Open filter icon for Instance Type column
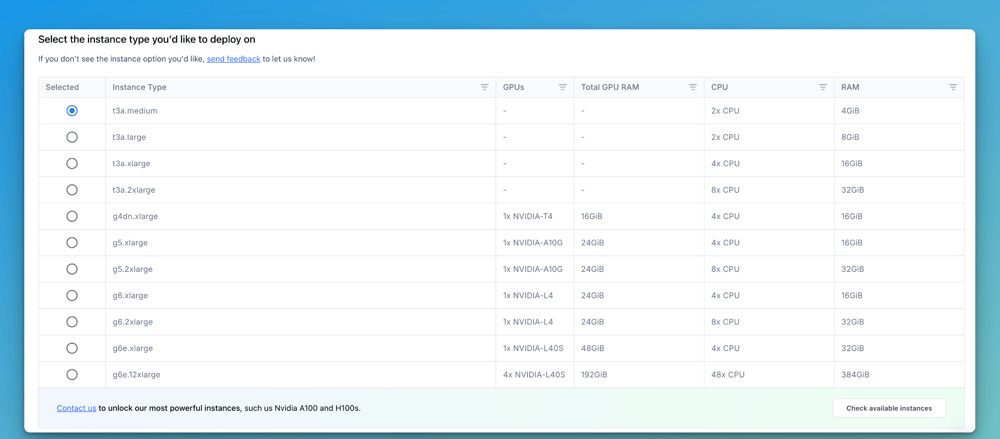This screenshot has width=1000, height=439. coord(485,87)
